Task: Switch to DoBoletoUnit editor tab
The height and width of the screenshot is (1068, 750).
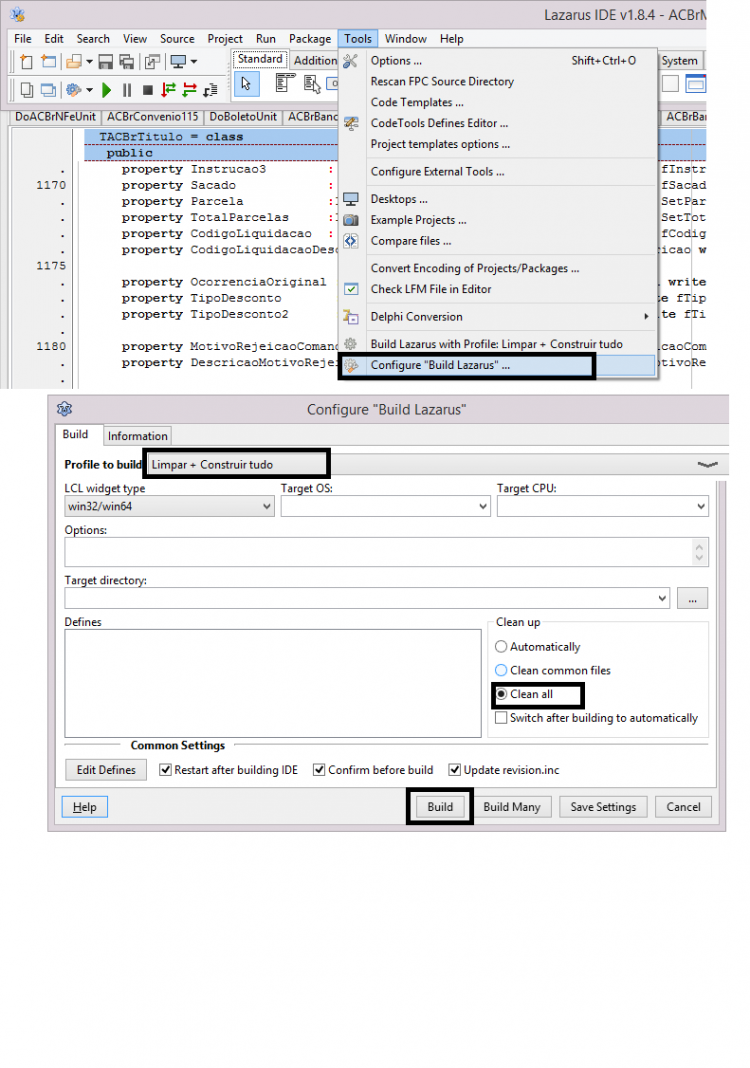Action: 243,116
